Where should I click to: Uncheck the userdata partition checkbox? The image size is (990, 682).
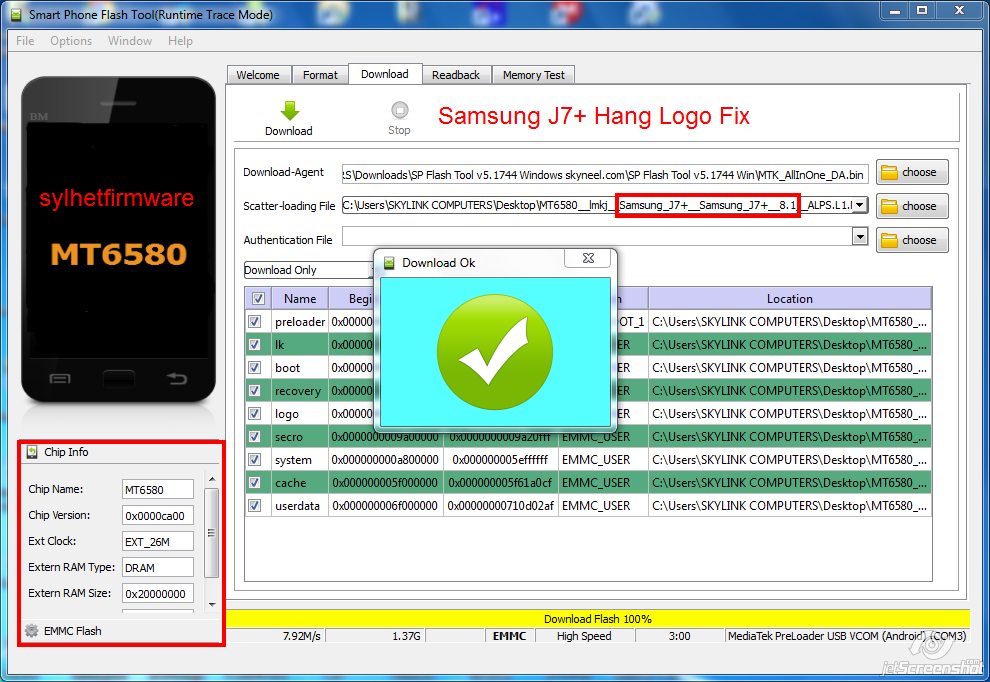pyautogui.click(x=254, y=506)
